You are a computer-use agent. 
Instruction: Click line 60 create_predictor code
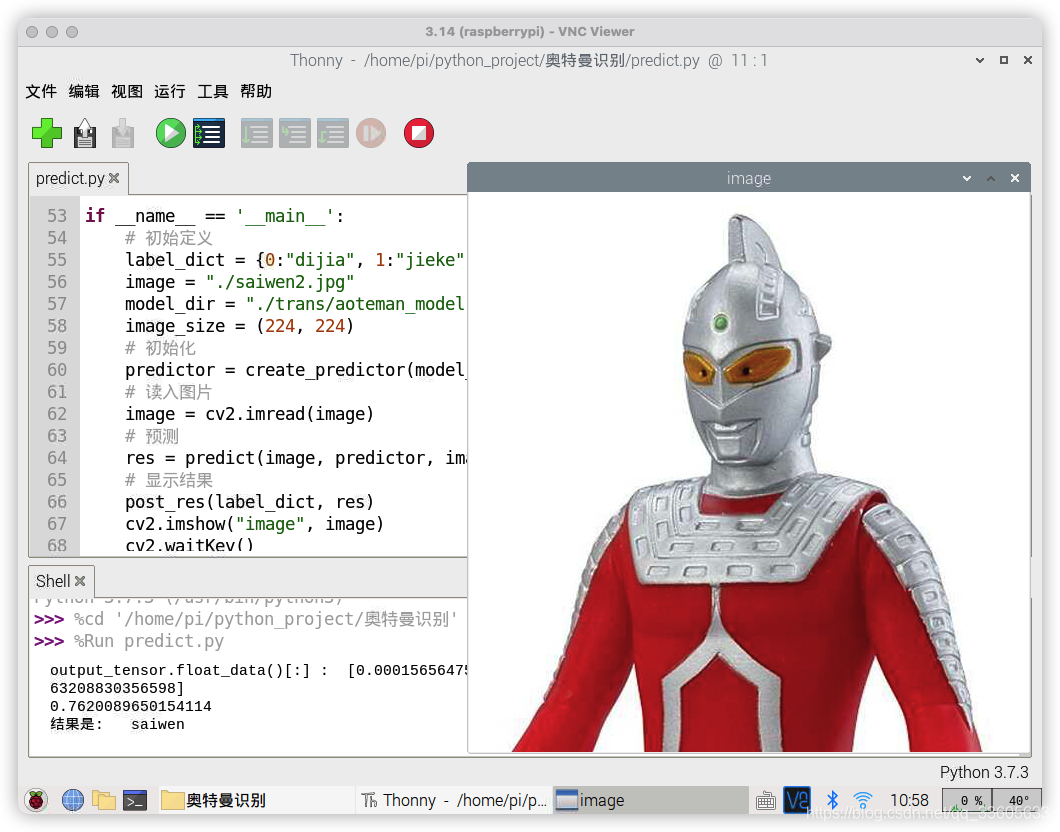point(295,370)
